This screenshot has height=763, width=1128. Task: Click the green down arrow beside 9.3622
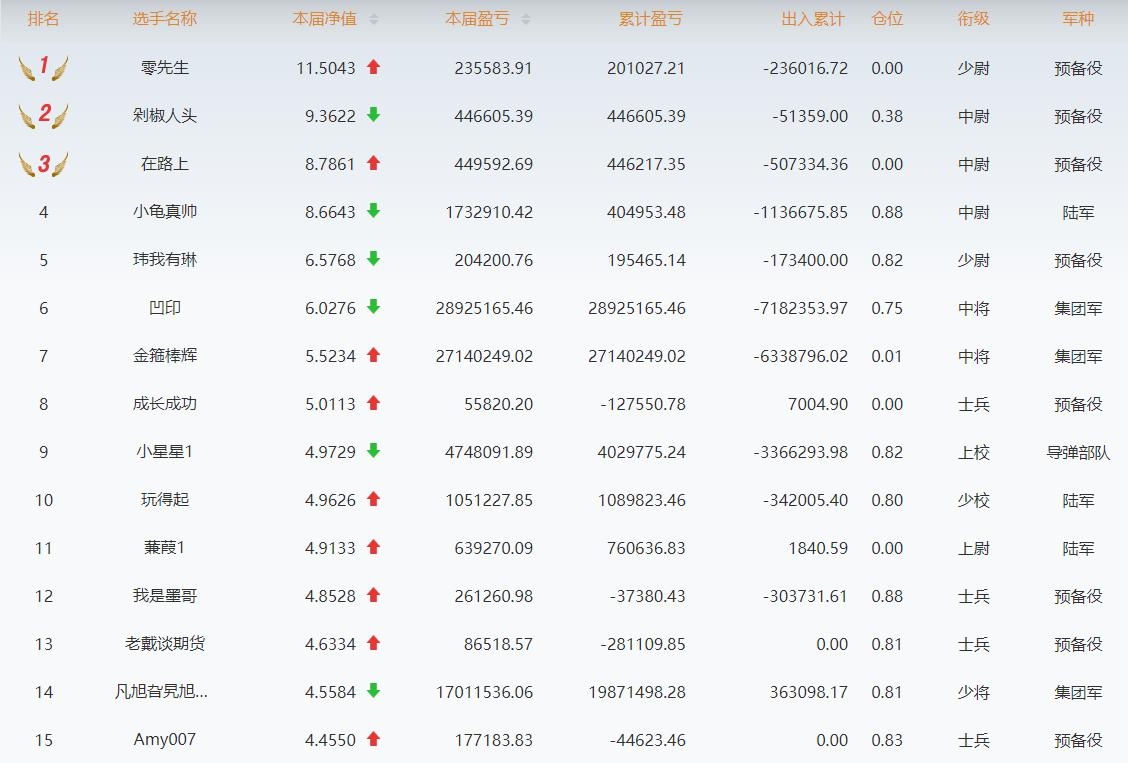pyautogui.click(x=373, y=115)
